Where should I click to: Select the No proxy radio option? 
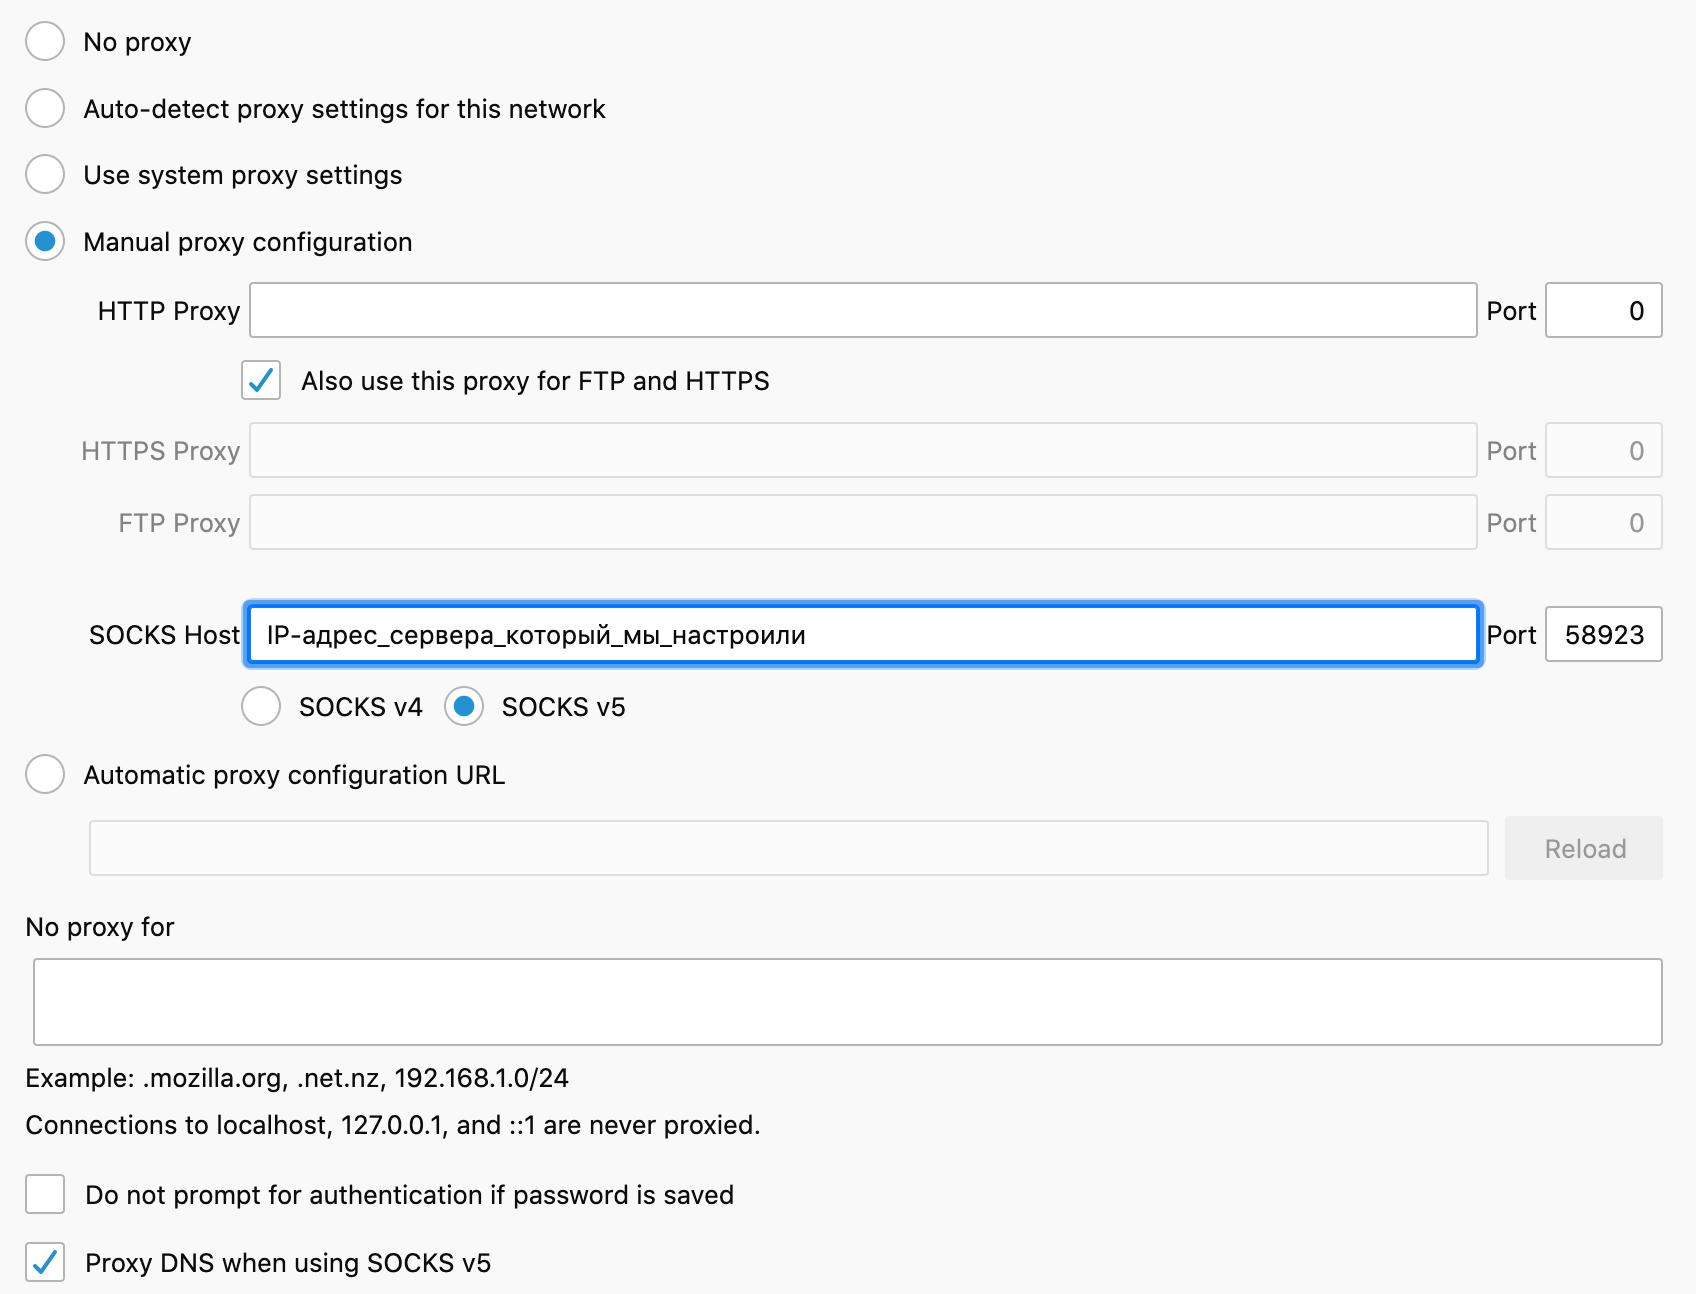45,42
